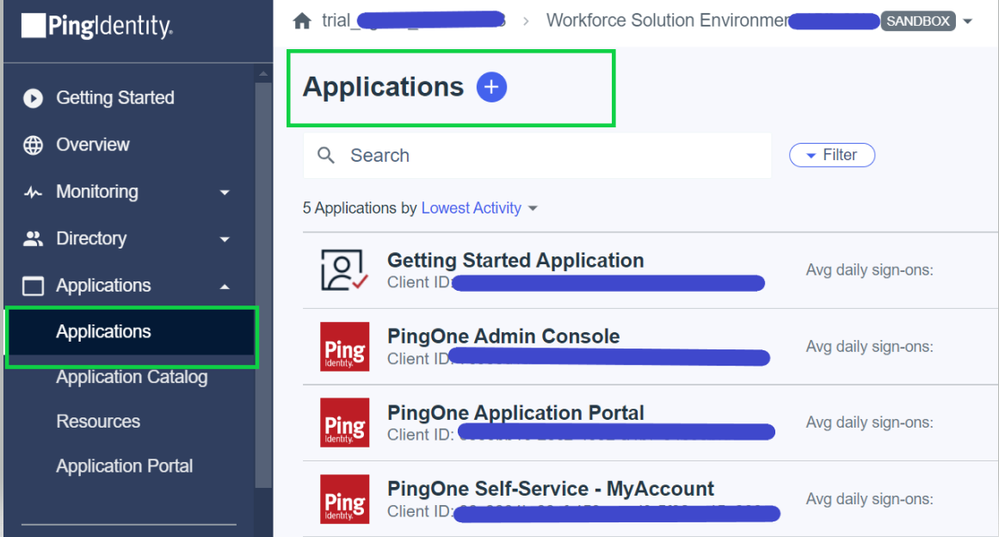Image resolution: width=999 pixels, height=537 pixels.
Task: Click into the Search input field
Action: click(x=550, y=156)
